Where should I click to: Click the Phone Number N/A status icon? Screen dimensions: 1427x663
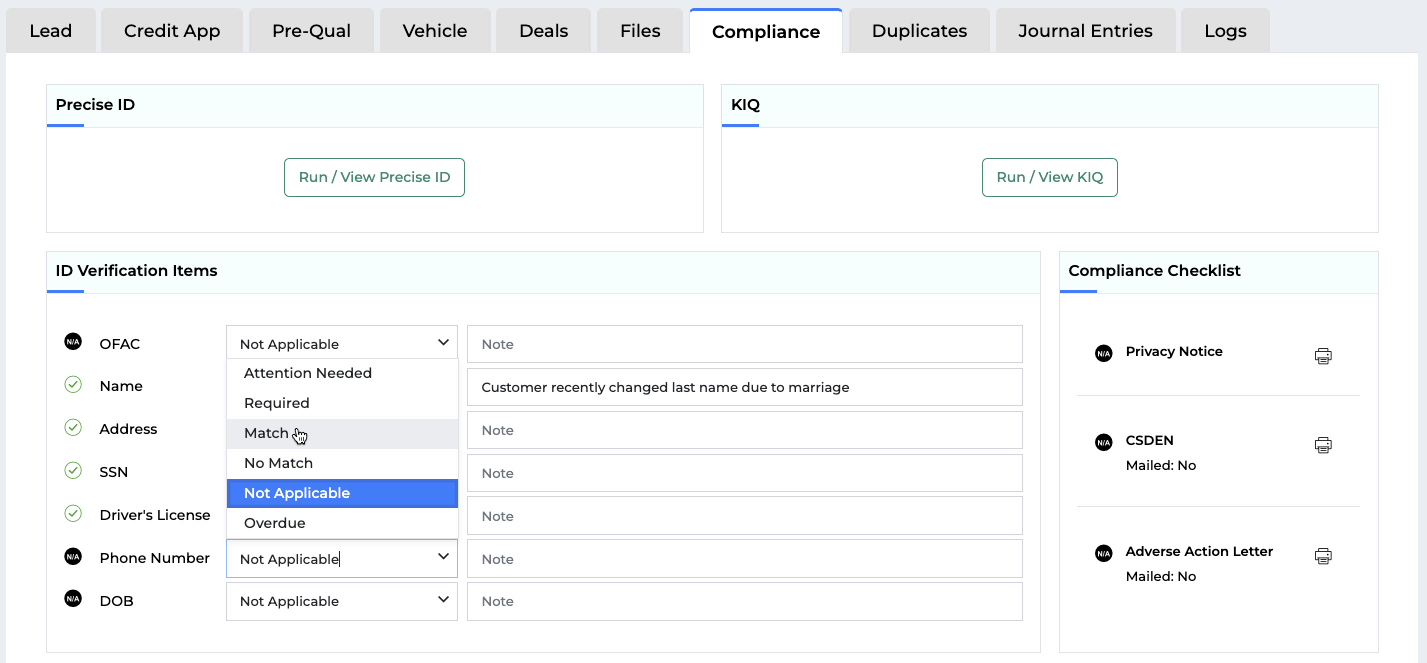(x=73, y=557)
